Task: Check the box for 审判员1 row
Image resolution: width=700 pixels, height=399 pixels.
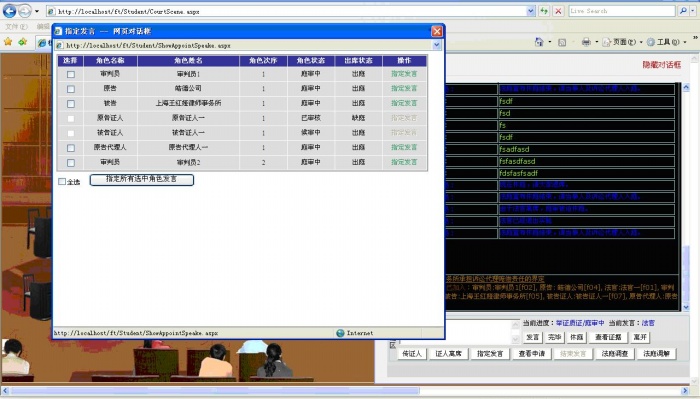Action: 71,75
